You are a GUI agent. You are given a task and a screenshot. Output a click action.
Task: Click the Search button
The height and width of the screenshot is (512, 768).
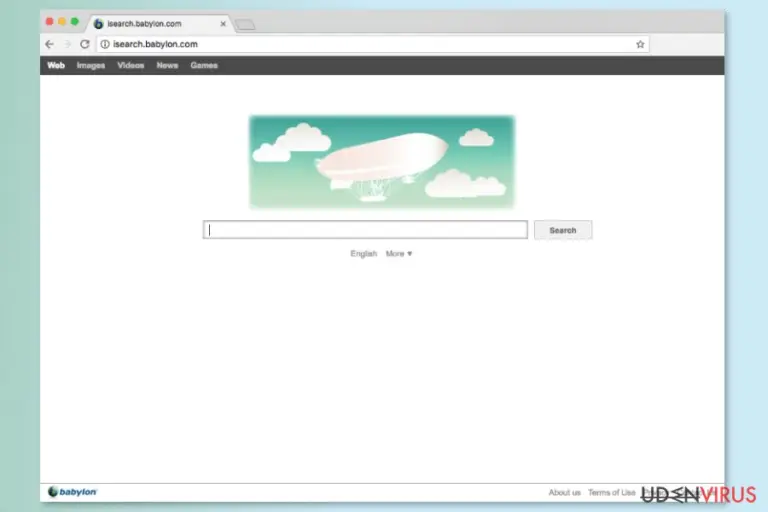pos(563,230)
